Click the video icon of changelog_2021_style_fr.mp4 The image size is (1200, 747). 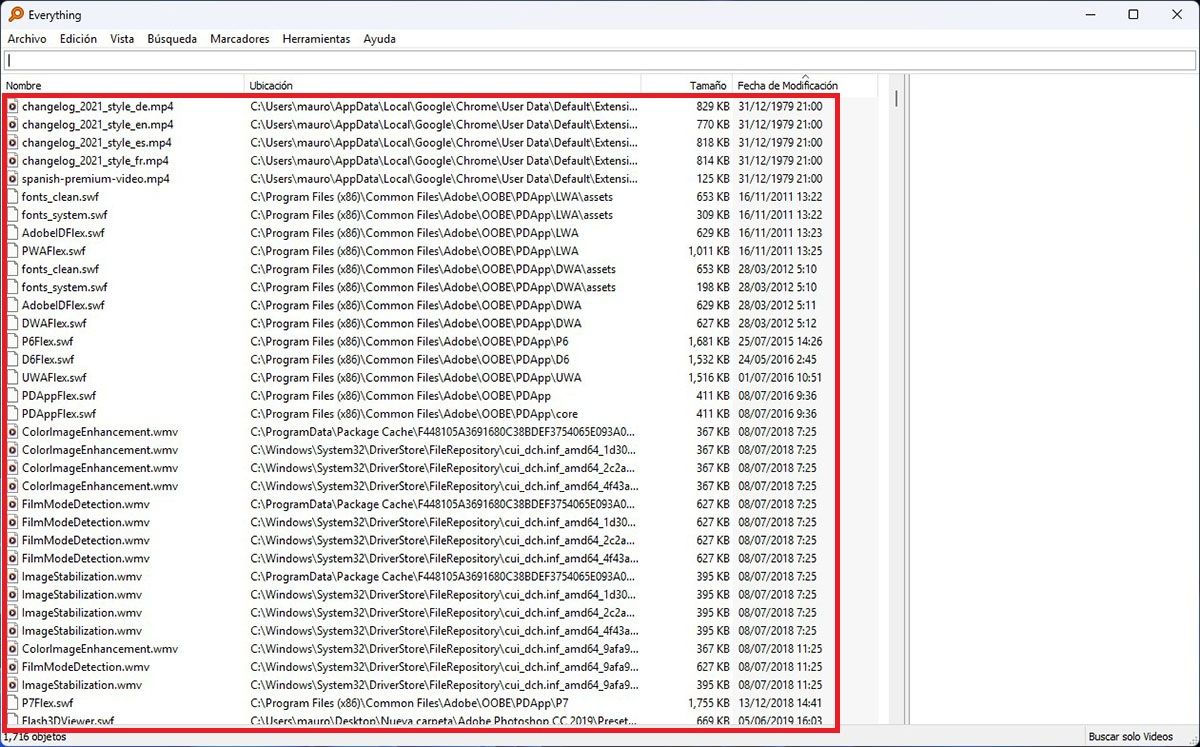pyautogui.click(x=13, y=160)
